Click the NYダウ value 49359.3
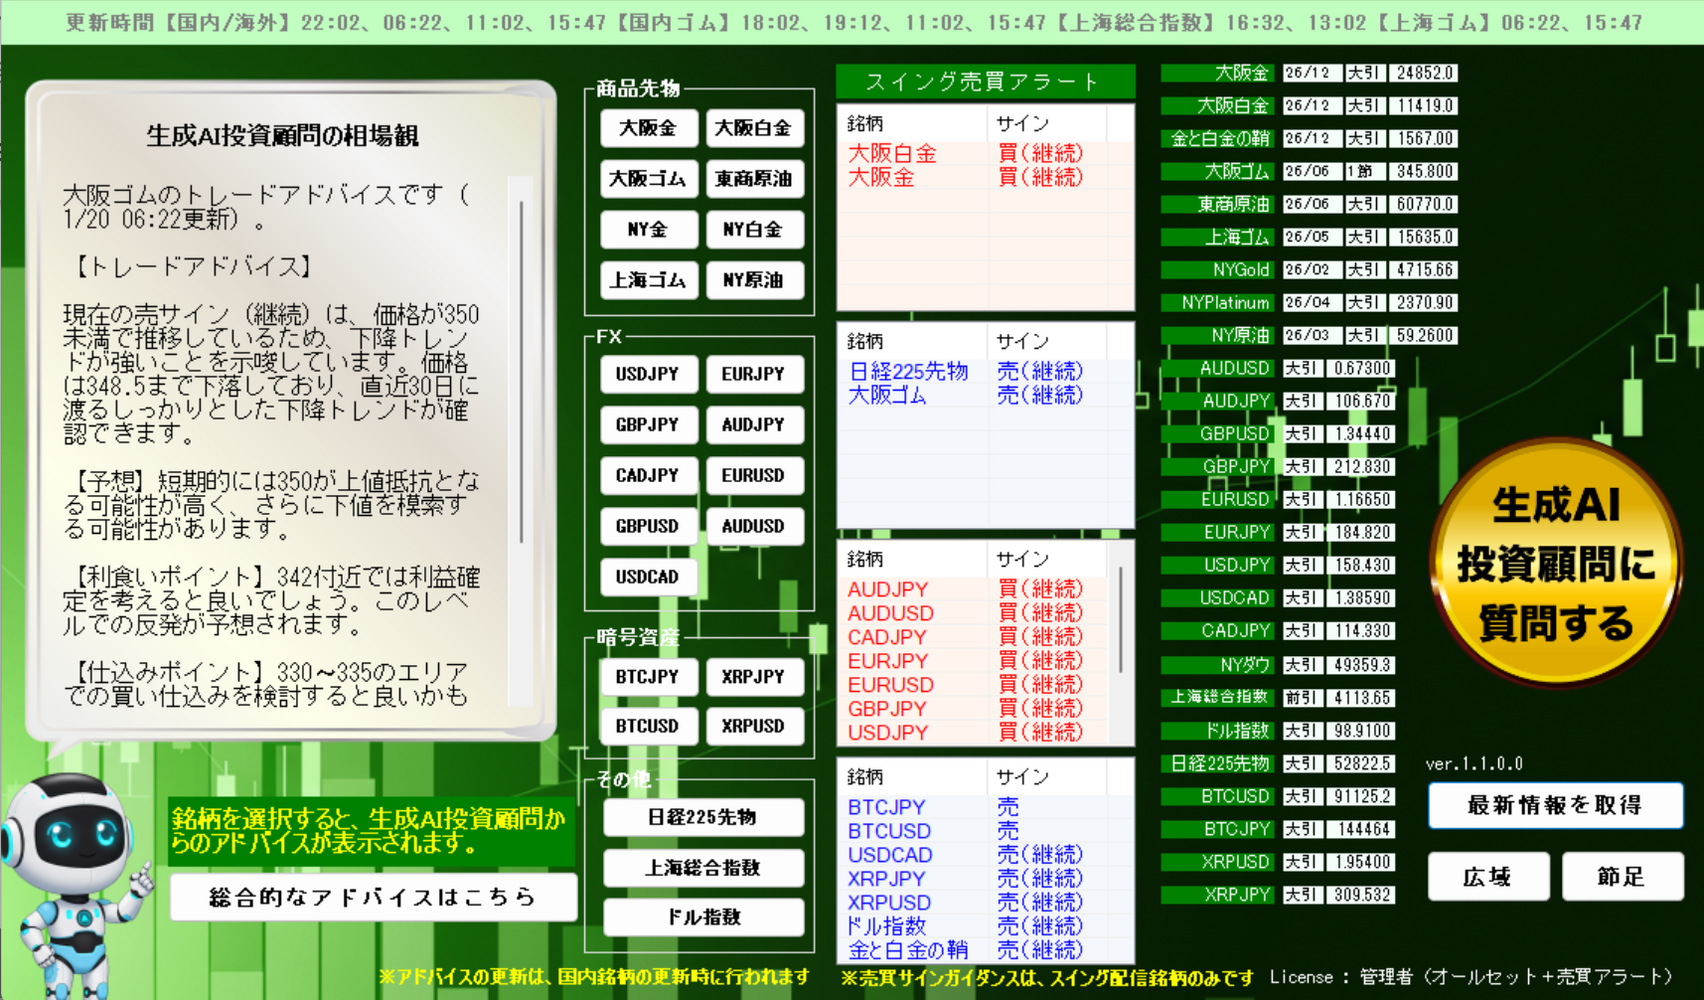 click(1361, 664)
